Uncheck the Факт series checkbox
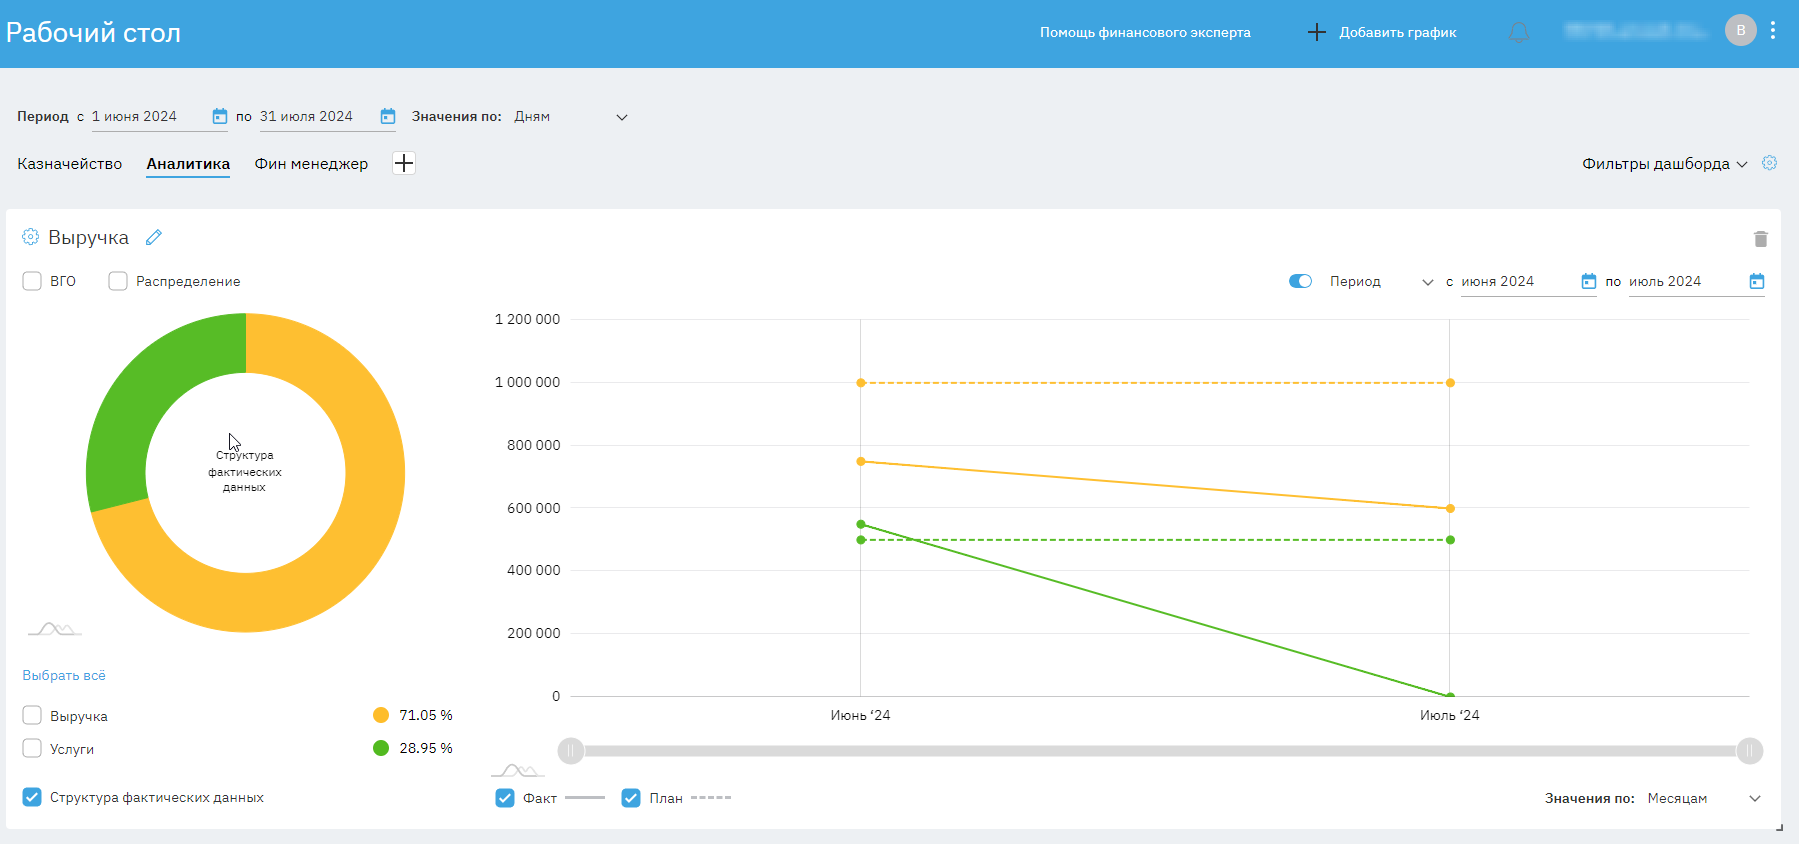 point(505,798)
